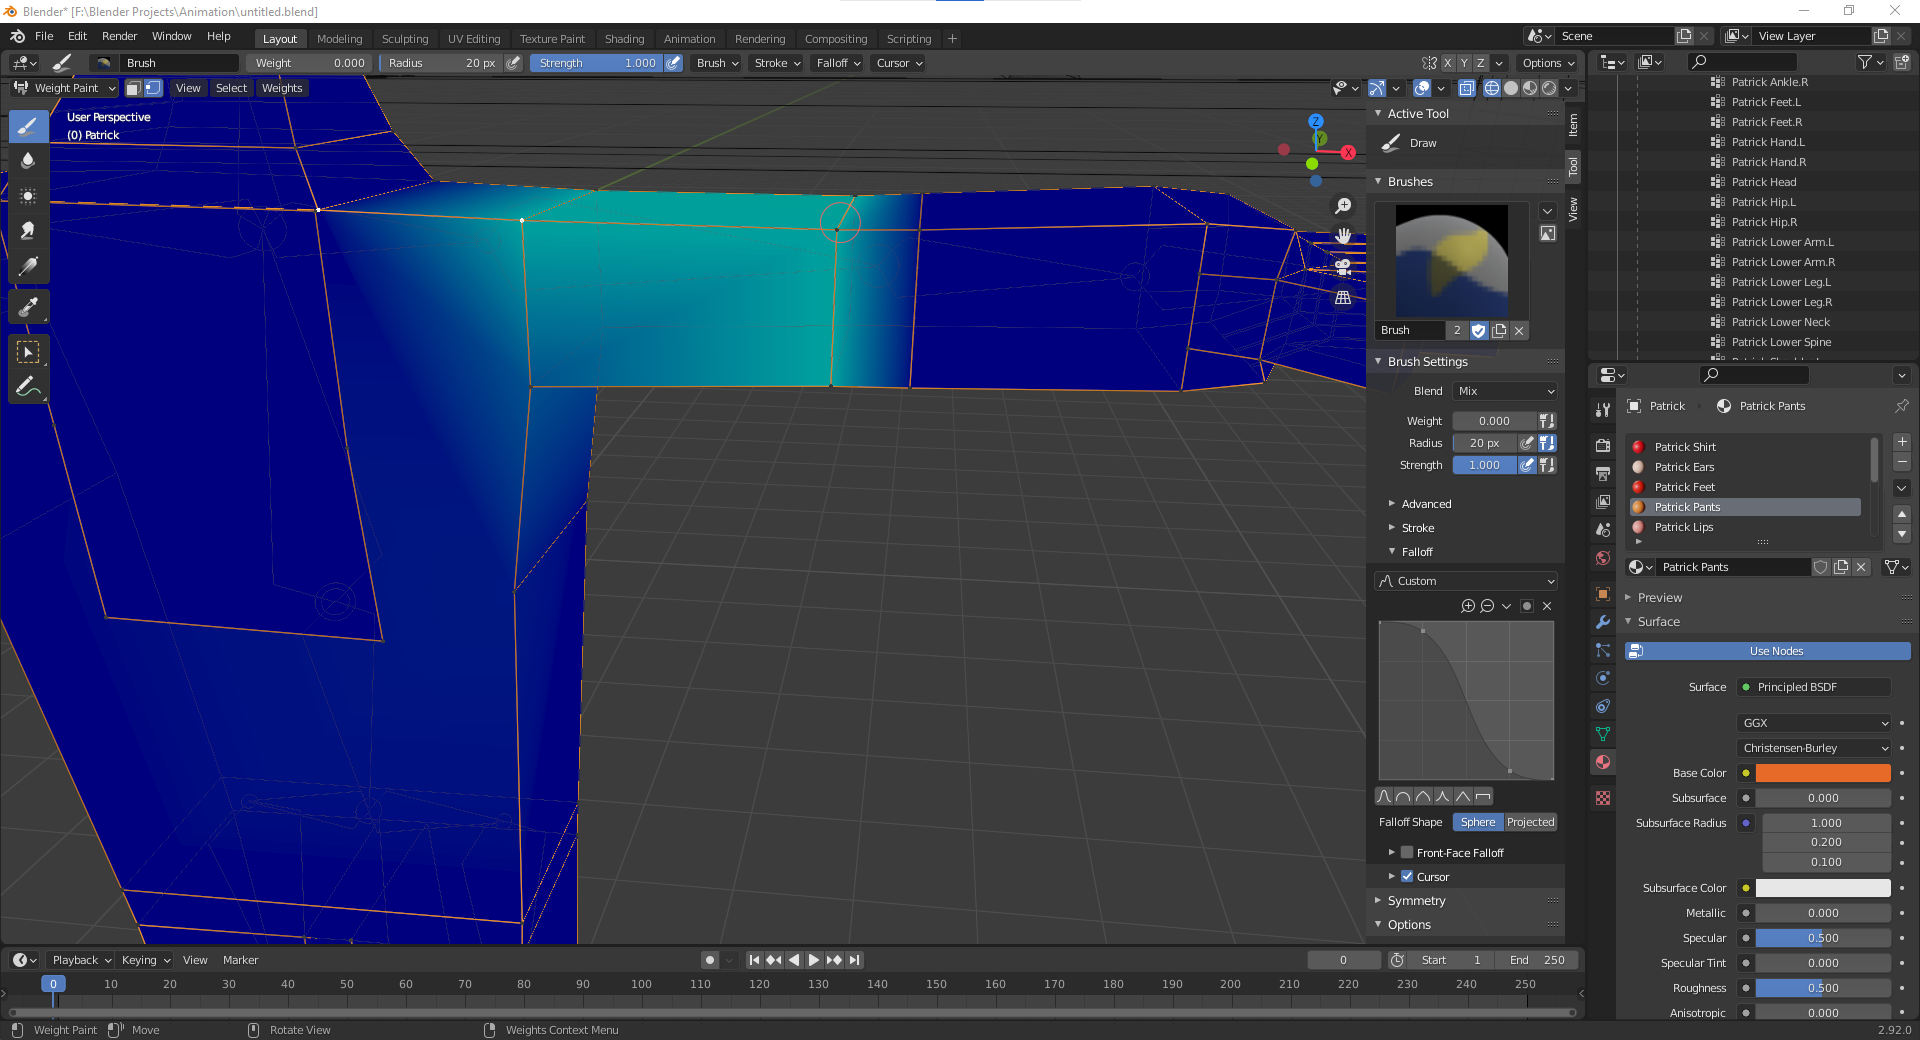Screen dimensions: 1920x1040
Task: Open the Item tab in sidebar
Action: coord(1573,125)
